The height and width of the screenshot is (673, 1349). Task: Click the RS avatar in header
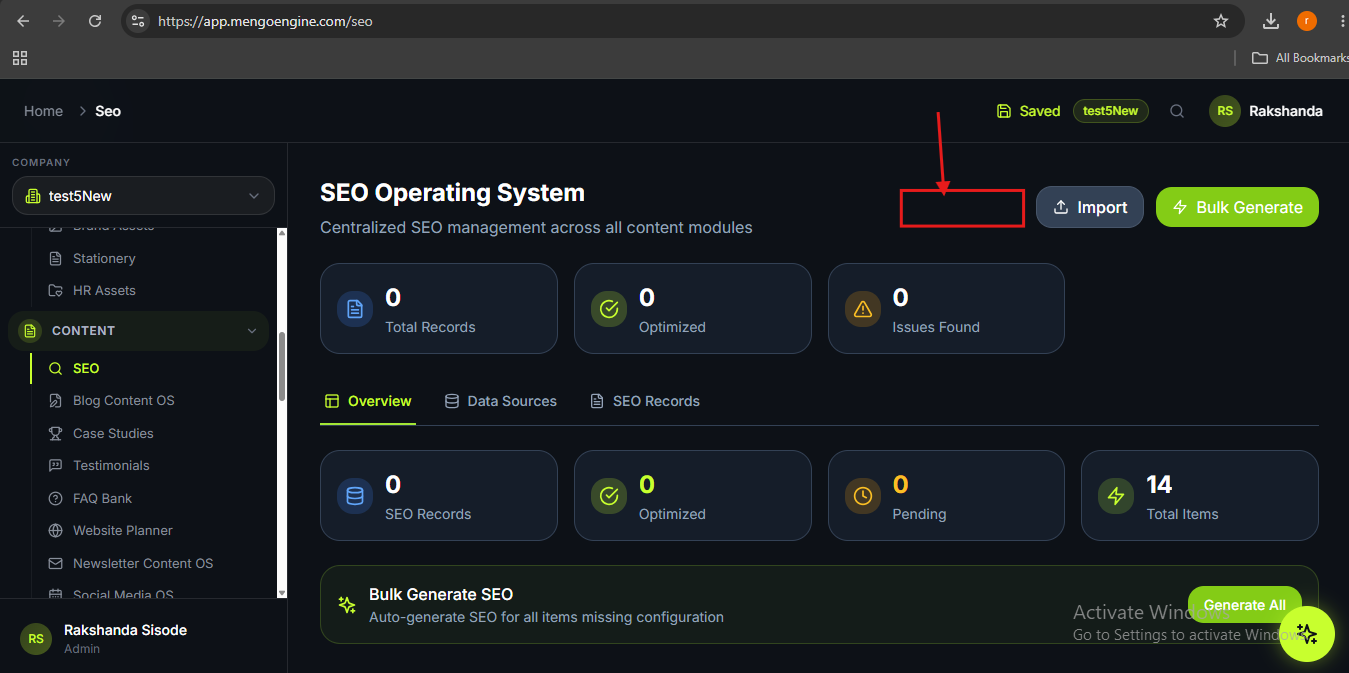click(1225, 111)
